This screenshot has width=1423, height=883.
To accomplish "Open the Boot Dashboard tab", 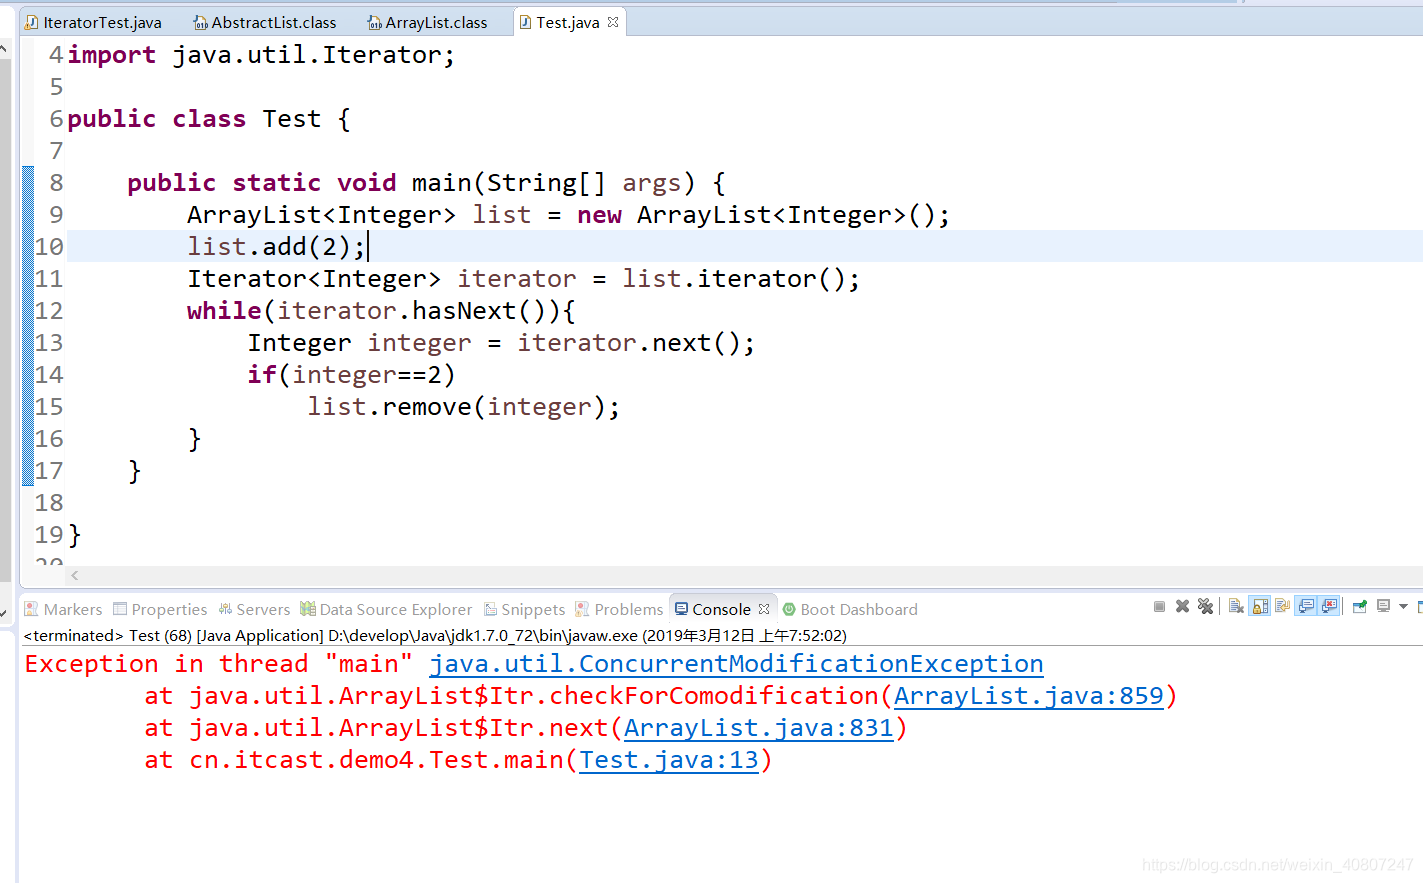I will click(x=850, y=609).
